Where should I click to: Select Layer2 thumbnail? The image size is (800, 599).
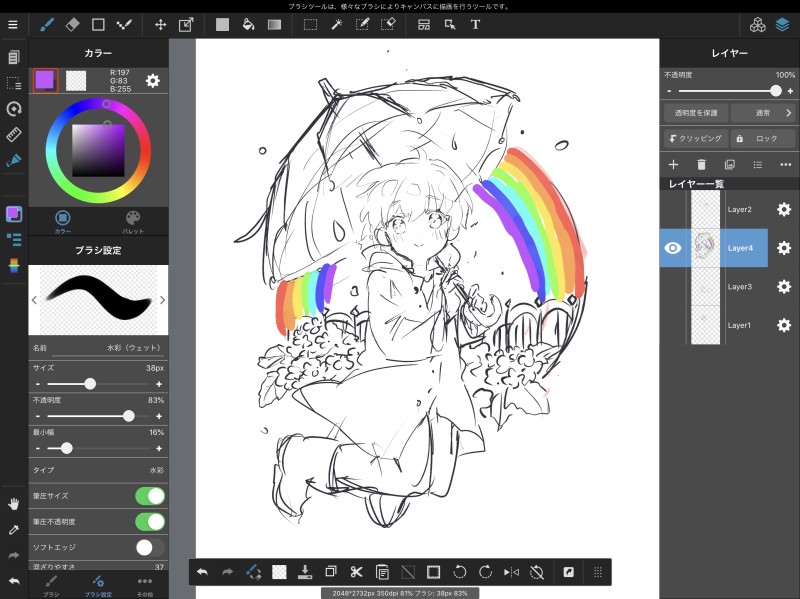pos(706,209)
